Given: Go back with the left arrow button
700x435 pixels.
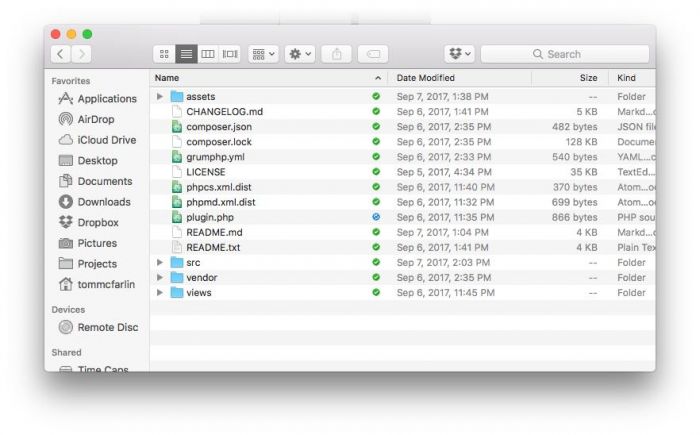Looking at the screenshot, I should pos(61,54).
